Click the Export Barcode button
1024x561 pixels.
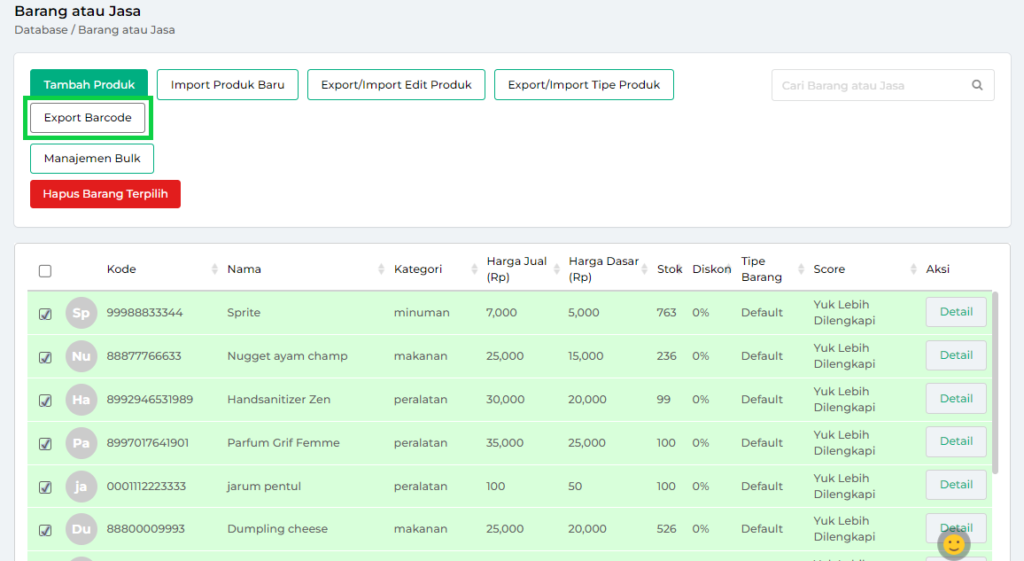tap(88, 118)
